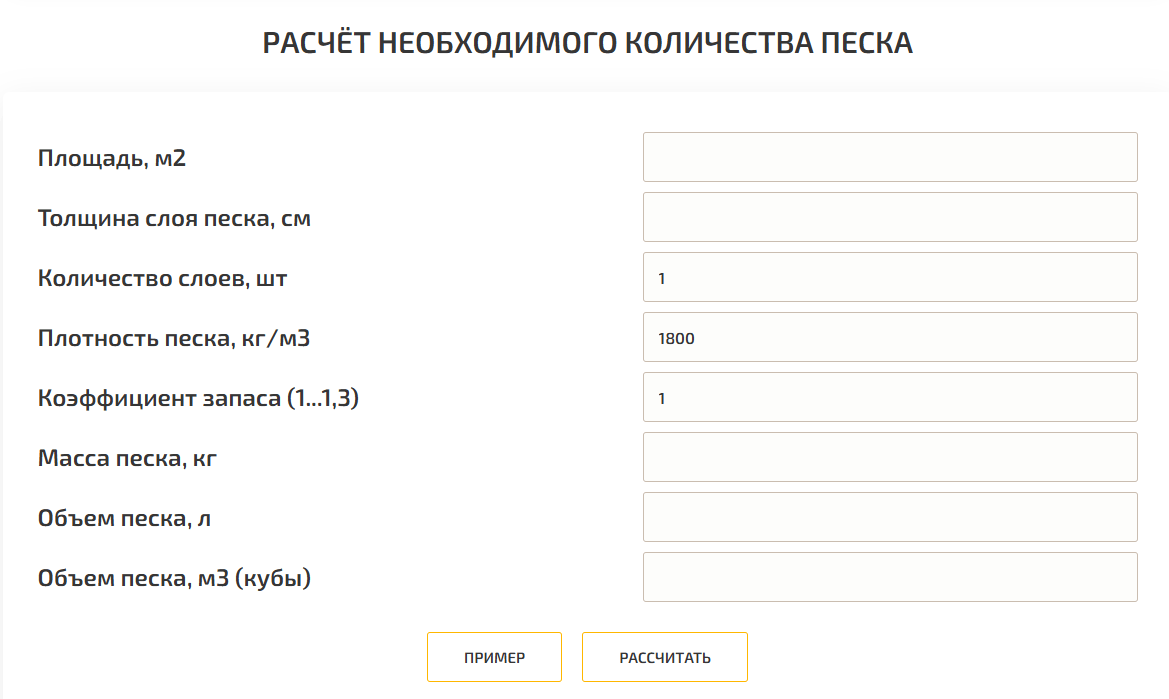
Task: Click the label Объем песка, л
Action: point(124,518)
